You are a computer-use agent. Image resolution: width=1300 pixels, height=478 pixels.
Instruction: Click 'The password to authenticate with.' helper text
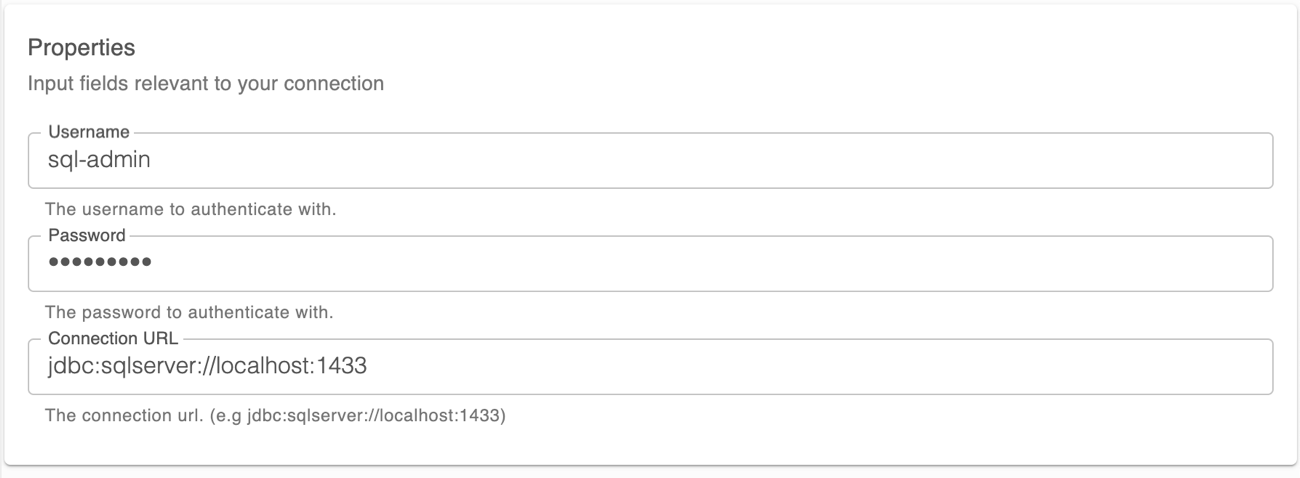tap(190, 312)
